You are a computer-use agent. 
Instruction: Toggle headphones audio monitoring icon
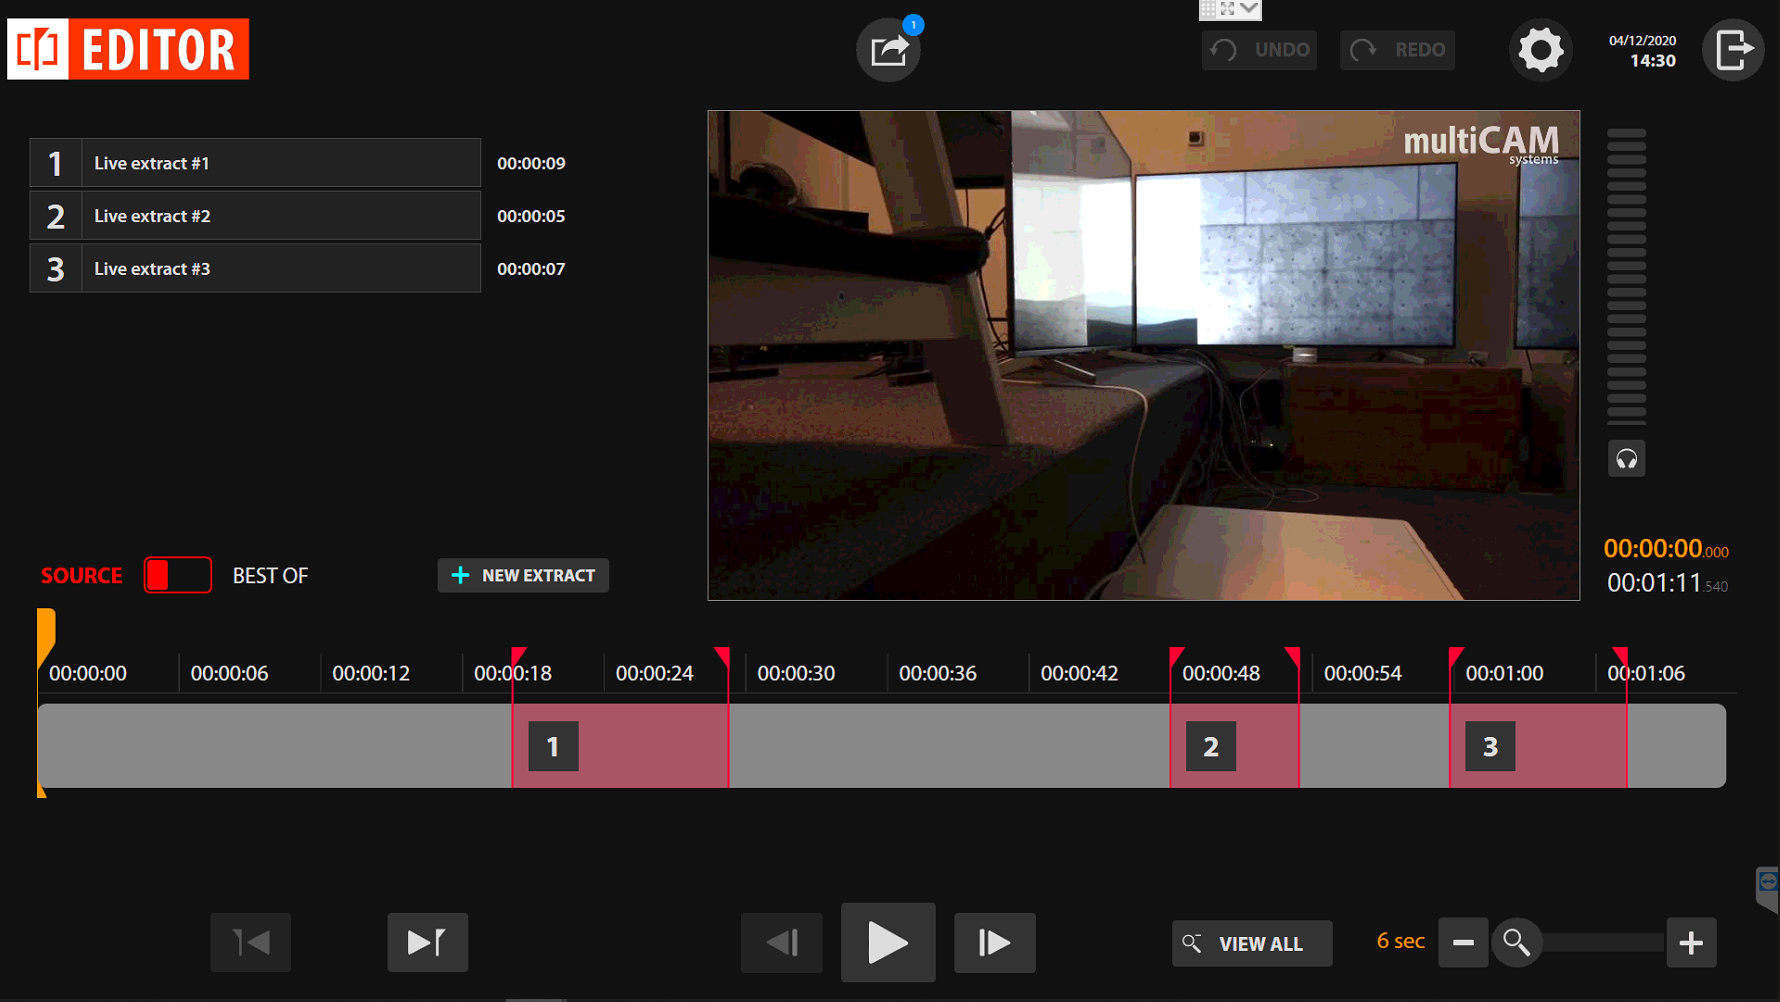pyautogui.click(x=1626, y=459)
